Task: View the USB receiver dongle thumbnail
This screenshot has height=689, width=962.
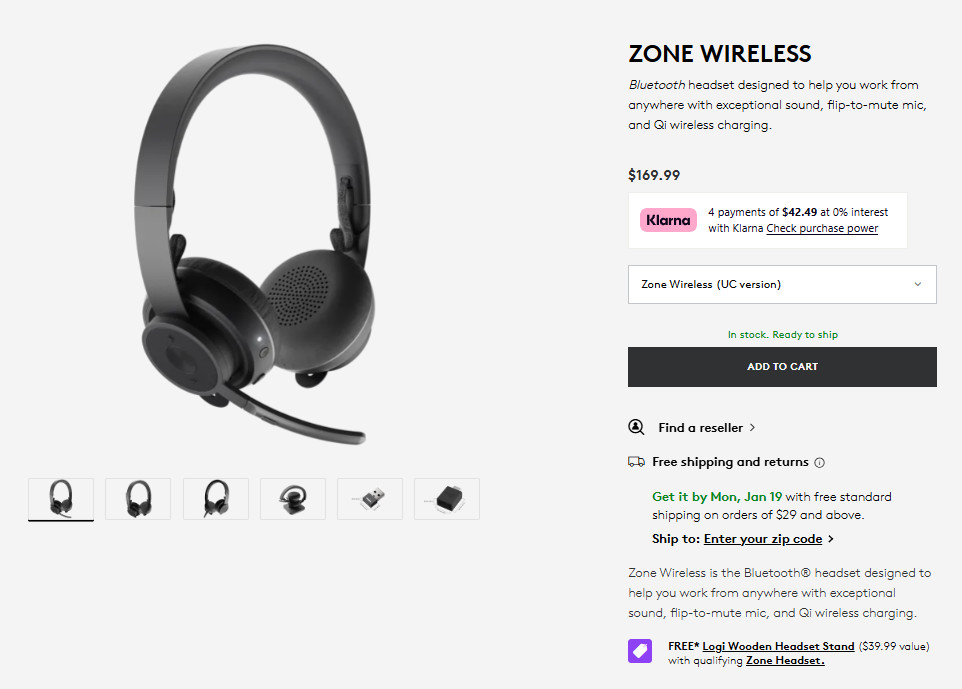Action: click(x=370, y=498)
